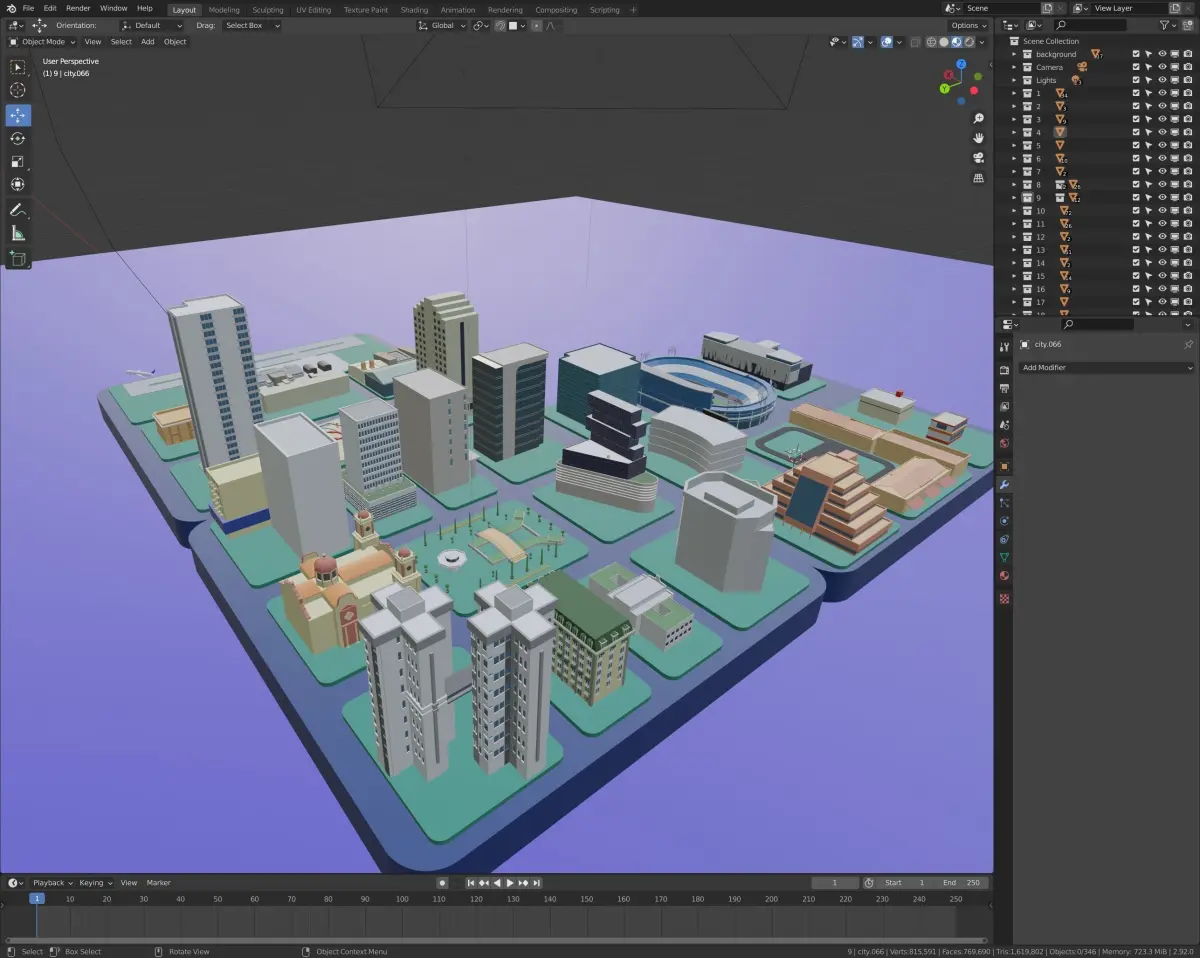Toggle viewport monitor icon for collection 15
Viewport: 1200px width, 958px height.
[1175, 276]
